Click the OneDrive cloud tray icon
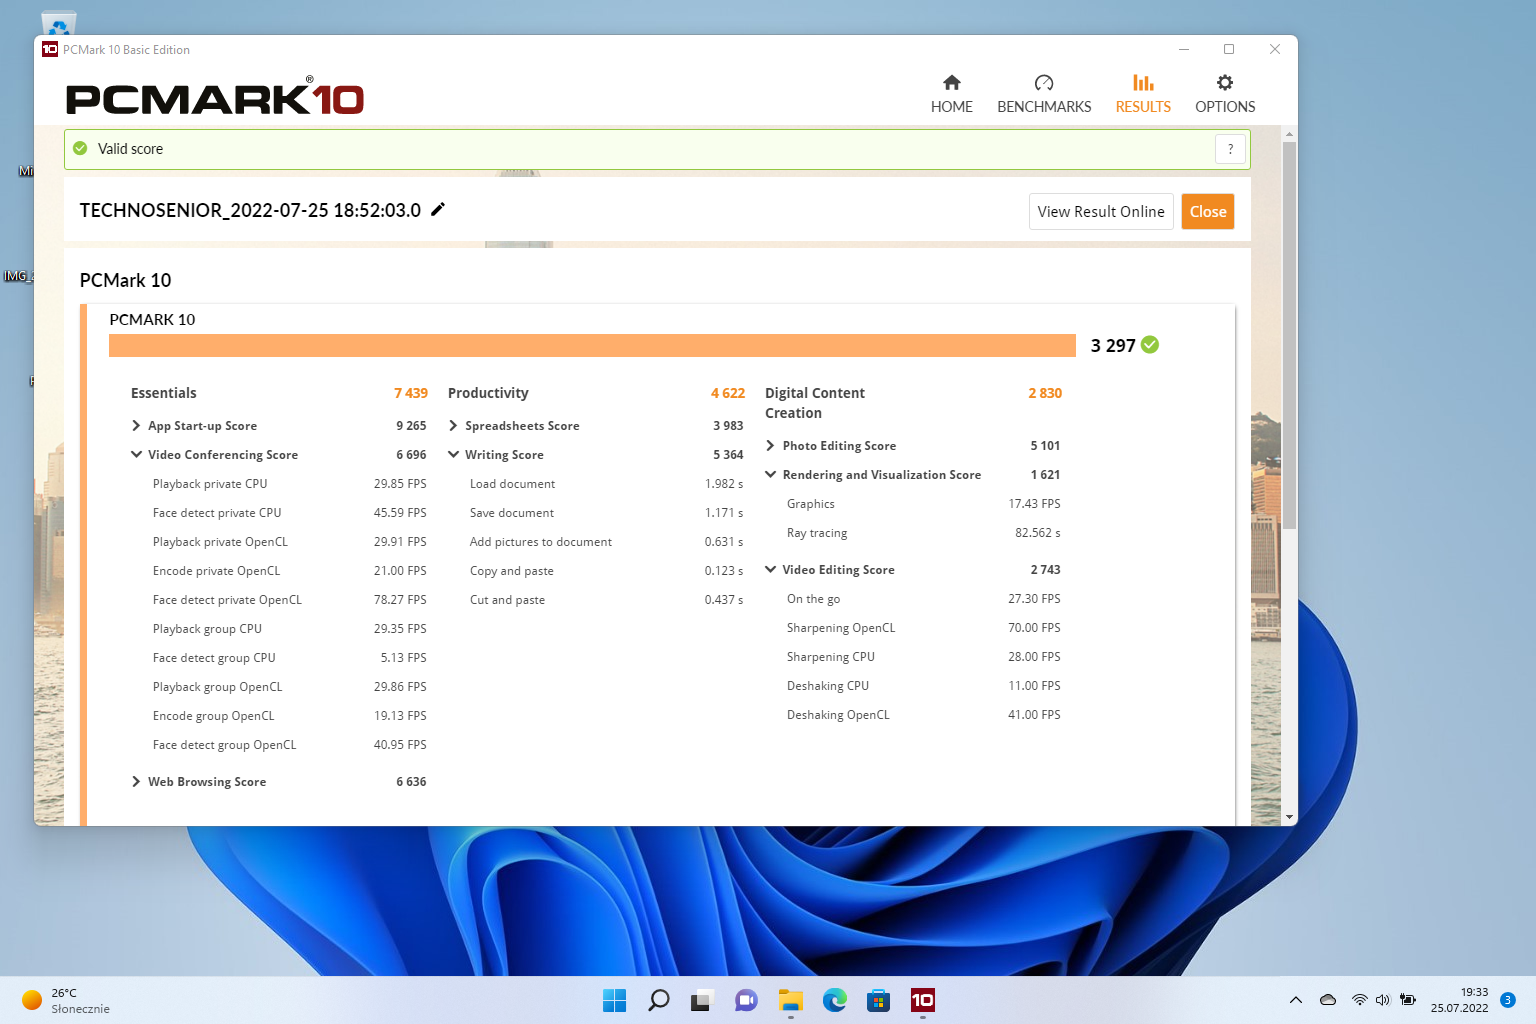1536x1024 pixels. [x=1328, y=1000]
